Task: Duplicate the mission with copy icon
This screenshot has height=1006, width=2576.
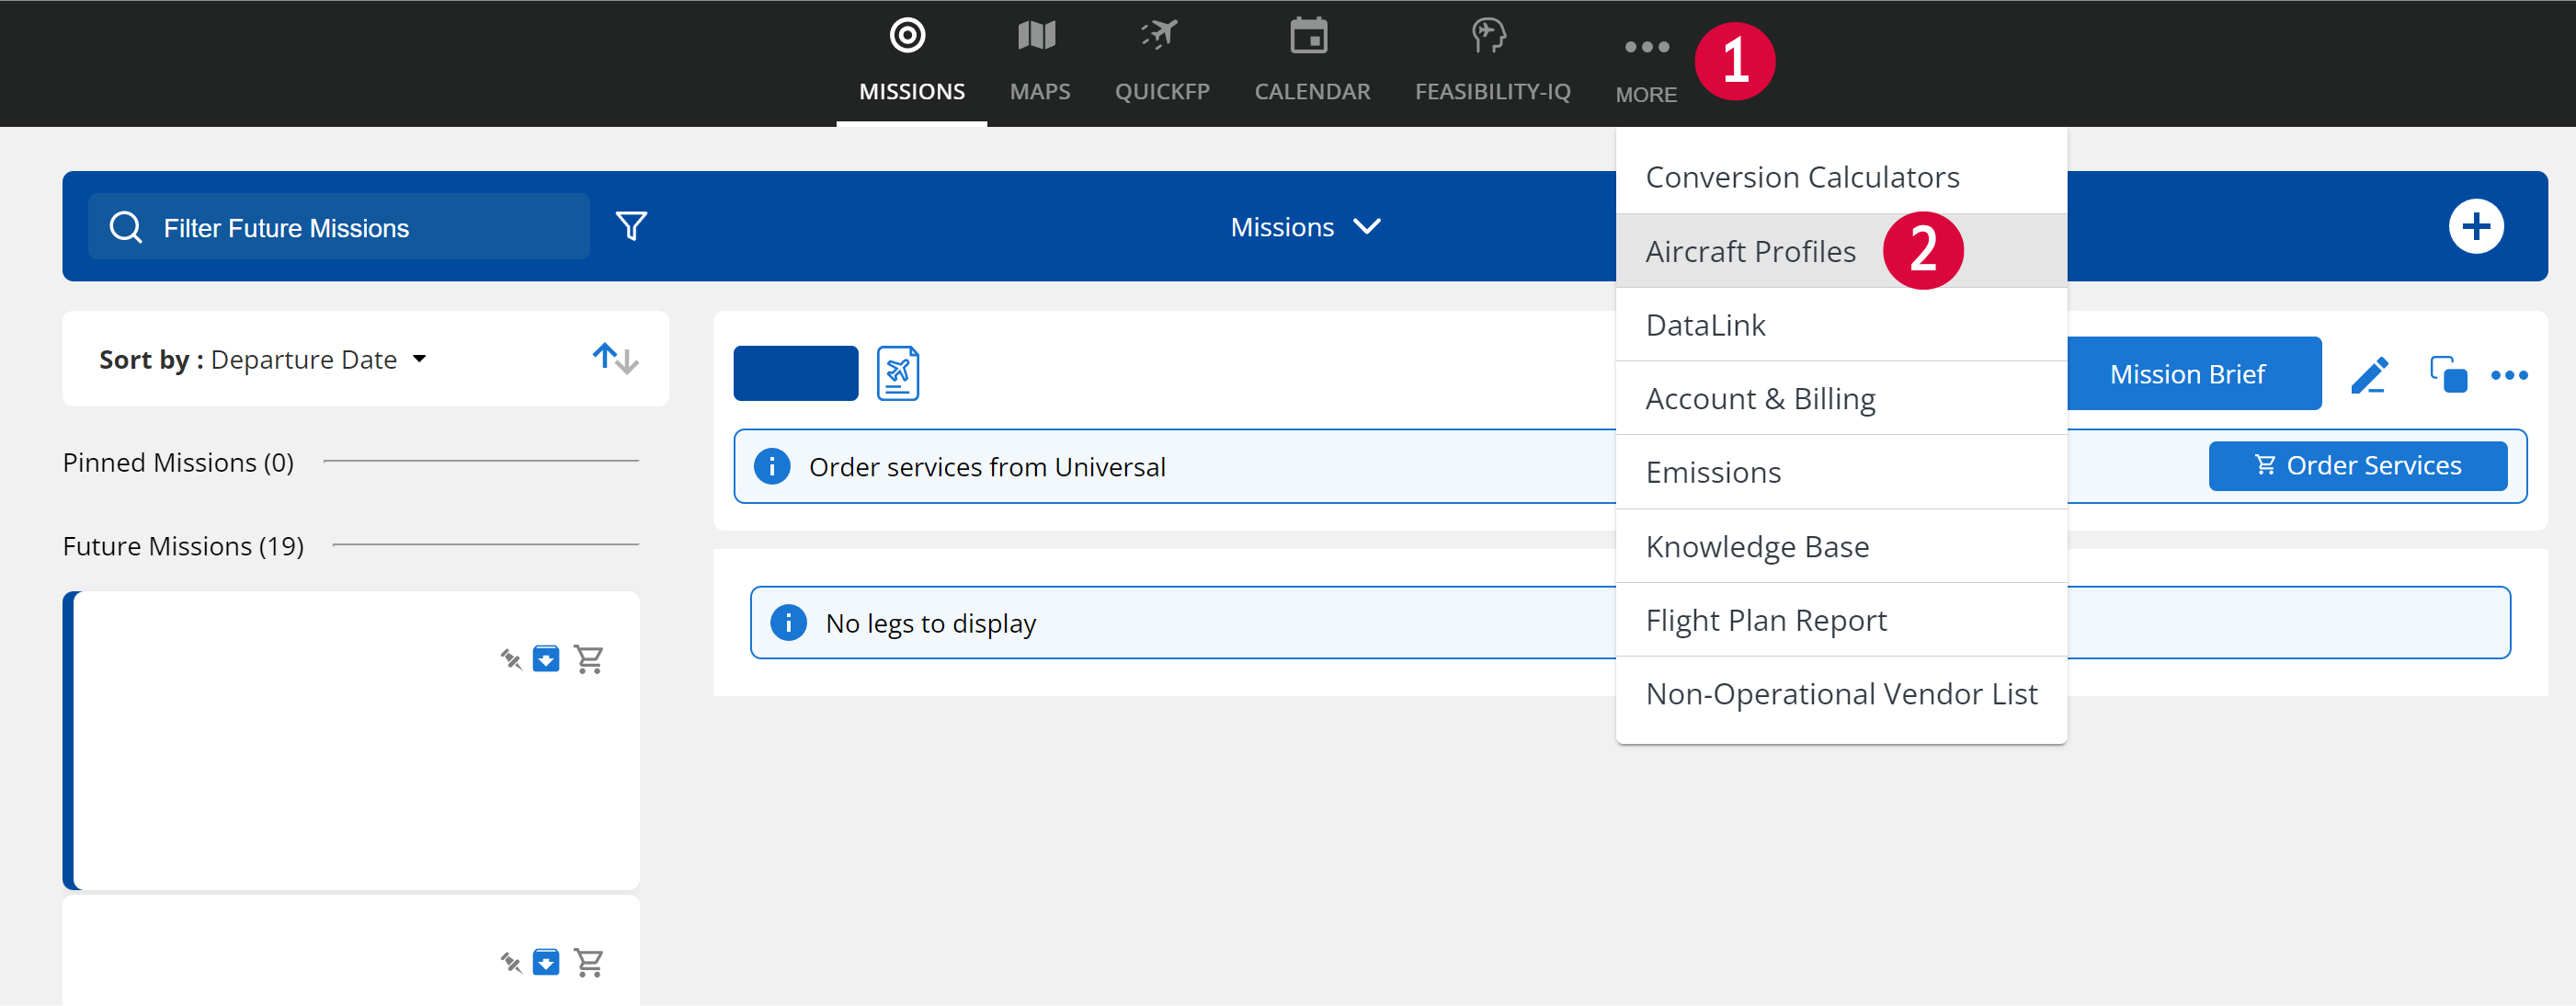Action: coord(2448,375)
